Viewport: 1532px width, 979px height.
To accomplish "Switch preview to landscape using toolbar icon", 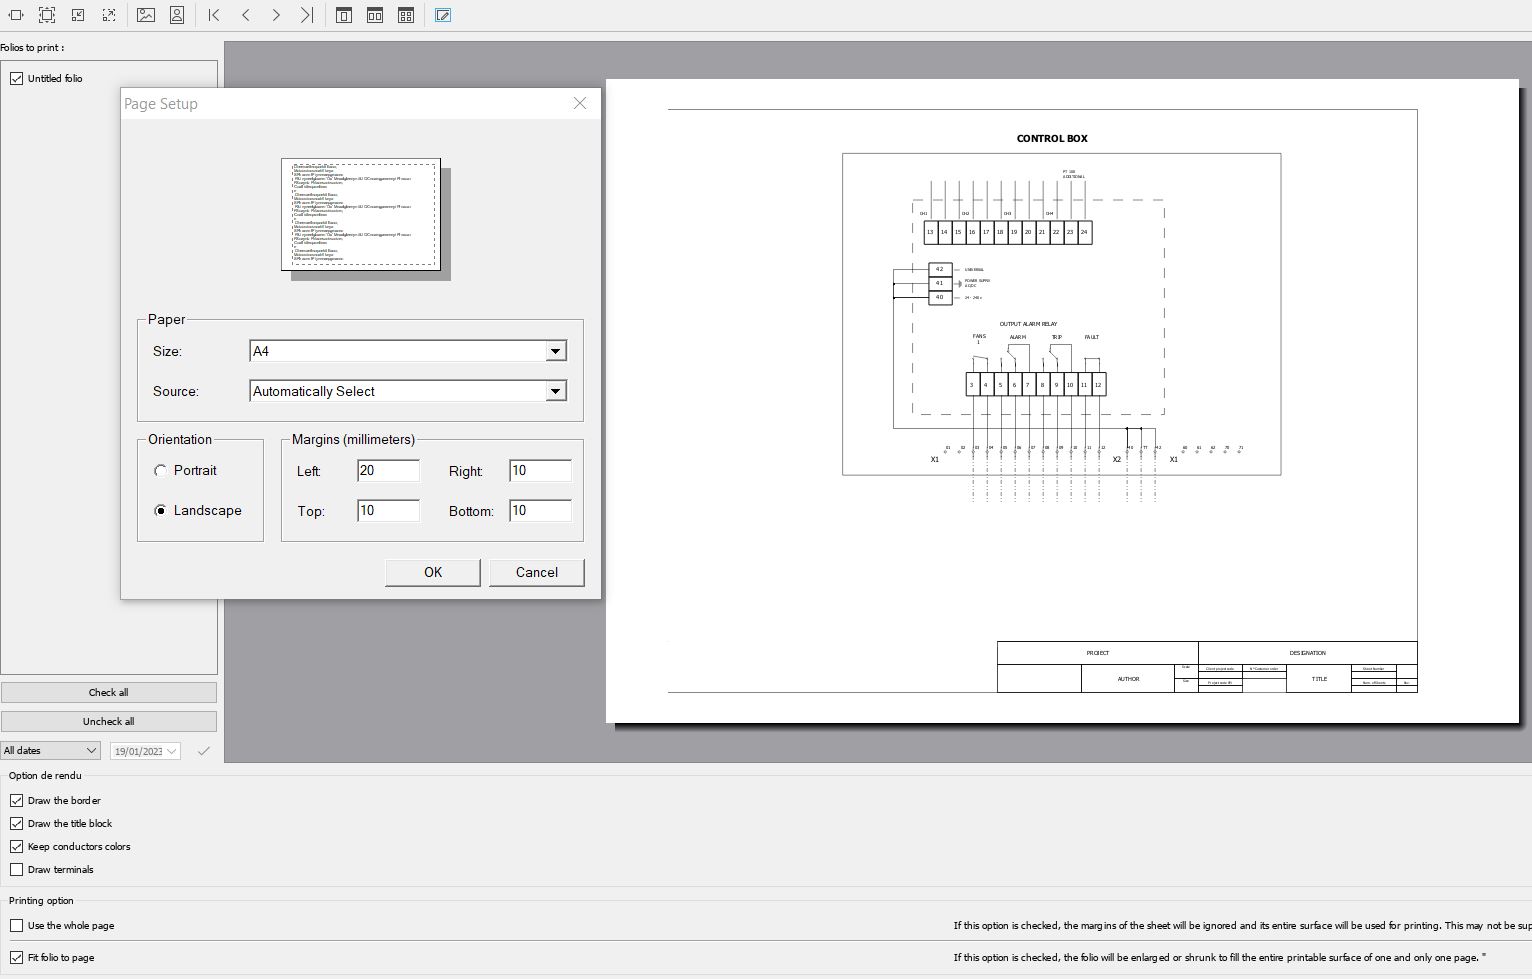I will click(x=146, y=15).
